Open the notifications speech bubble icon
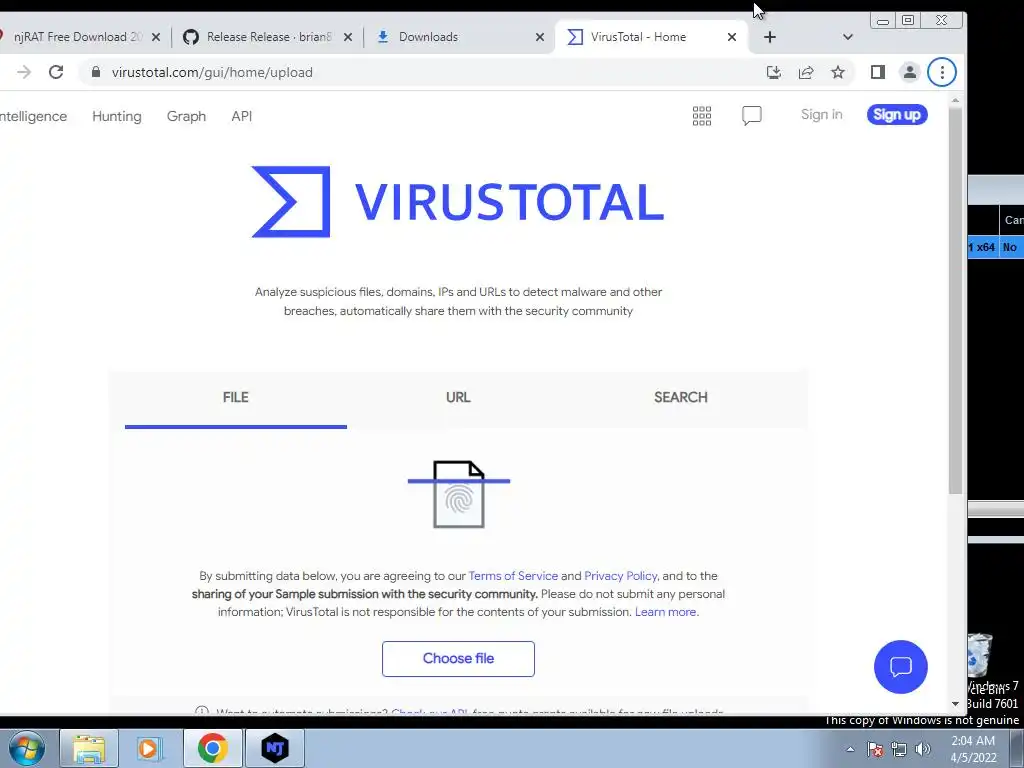 coord(752,116)
